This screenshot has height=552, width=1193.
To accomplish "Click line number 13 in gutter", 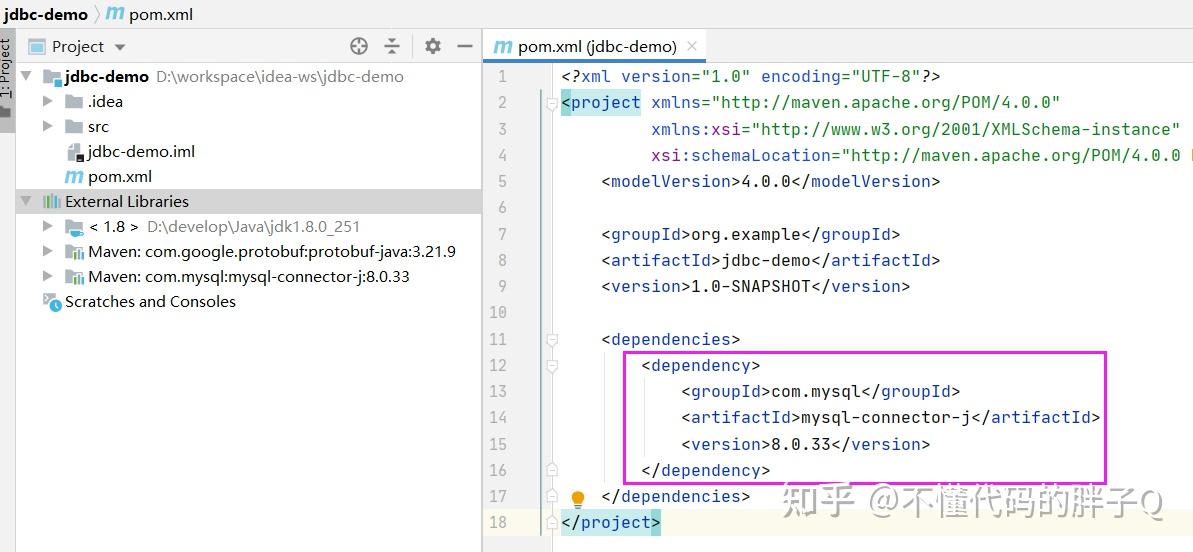I will (498, 391).
